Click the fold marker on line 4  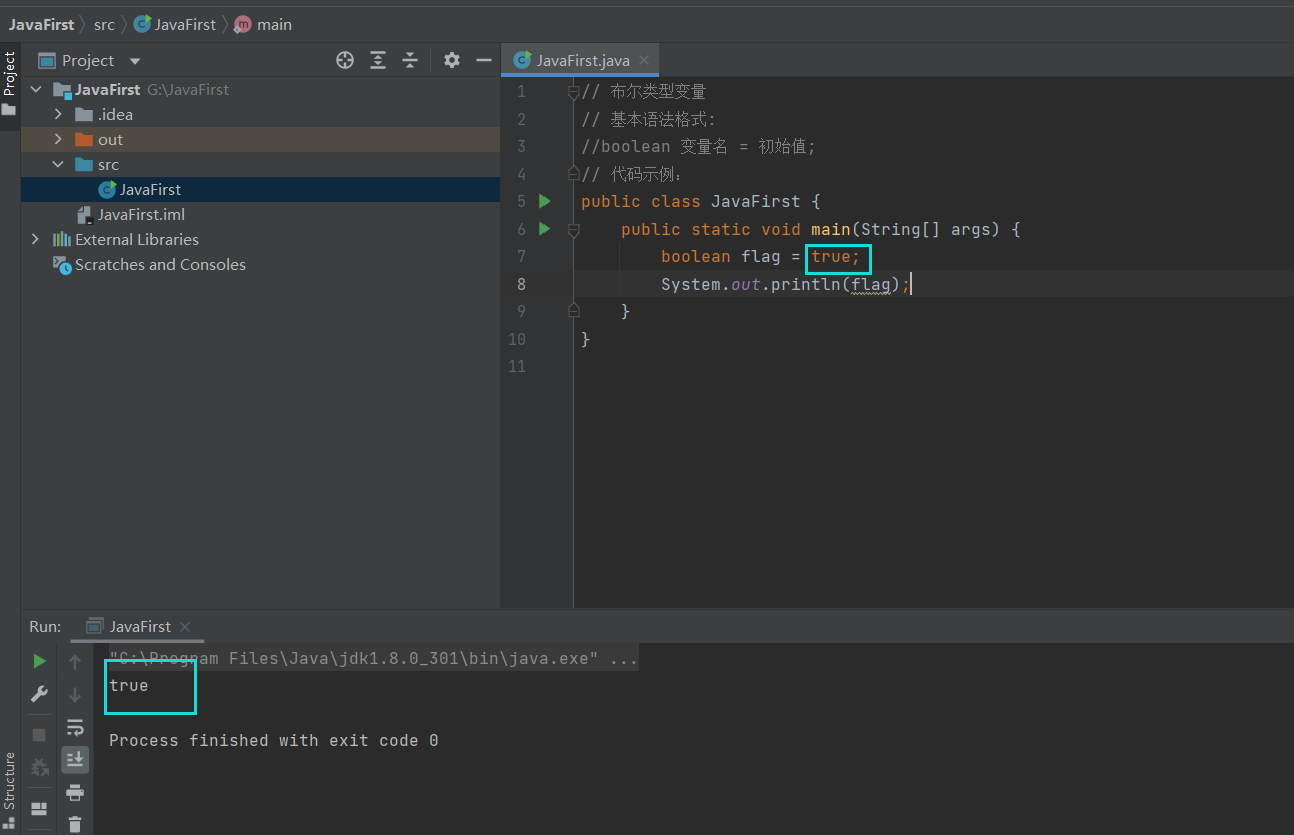pos(573,174)
